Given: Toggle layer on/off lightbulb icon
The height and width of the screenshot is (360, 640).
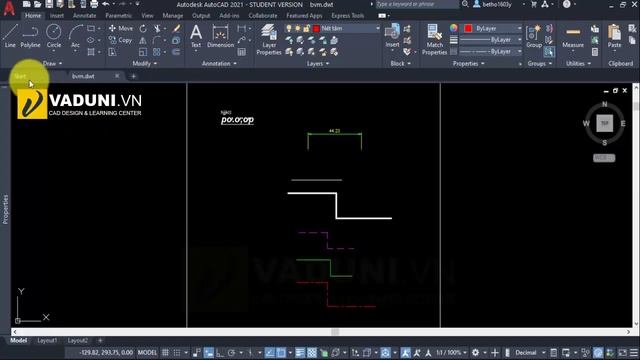Looking at the screenshot, I should coord(289,28).
